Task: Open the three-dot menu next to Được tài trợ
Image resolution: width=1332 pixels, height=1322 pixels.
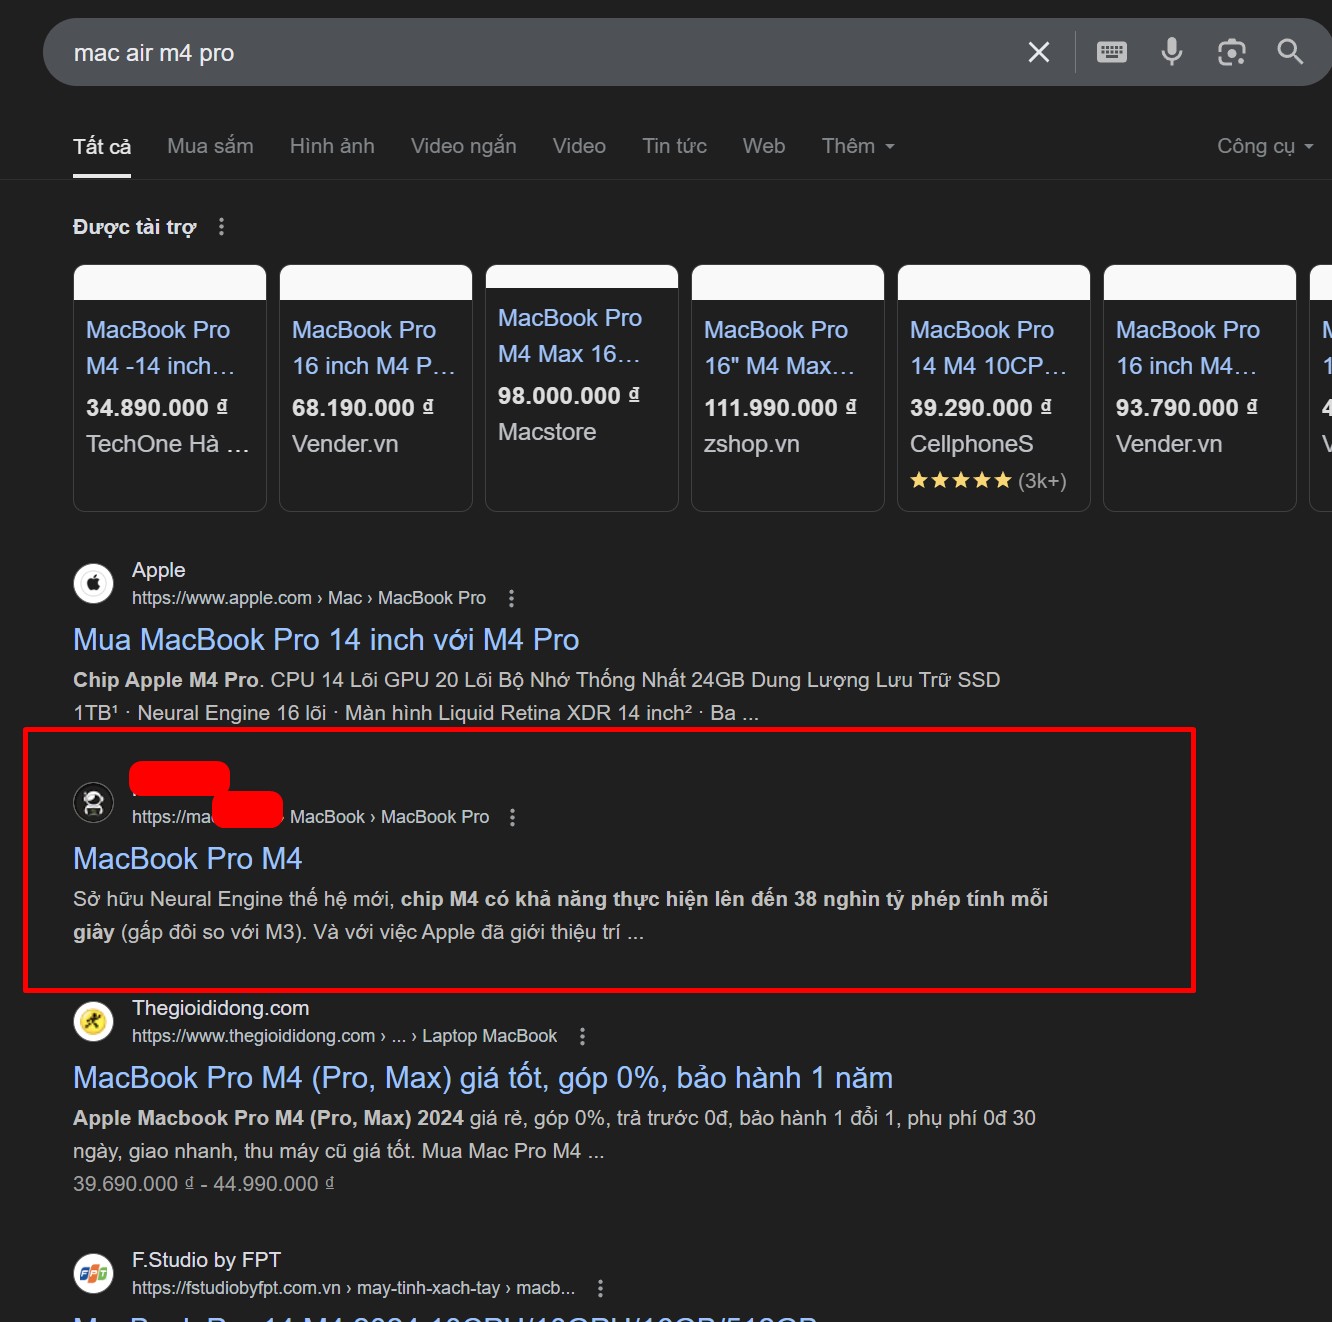Action: (221, 227)
